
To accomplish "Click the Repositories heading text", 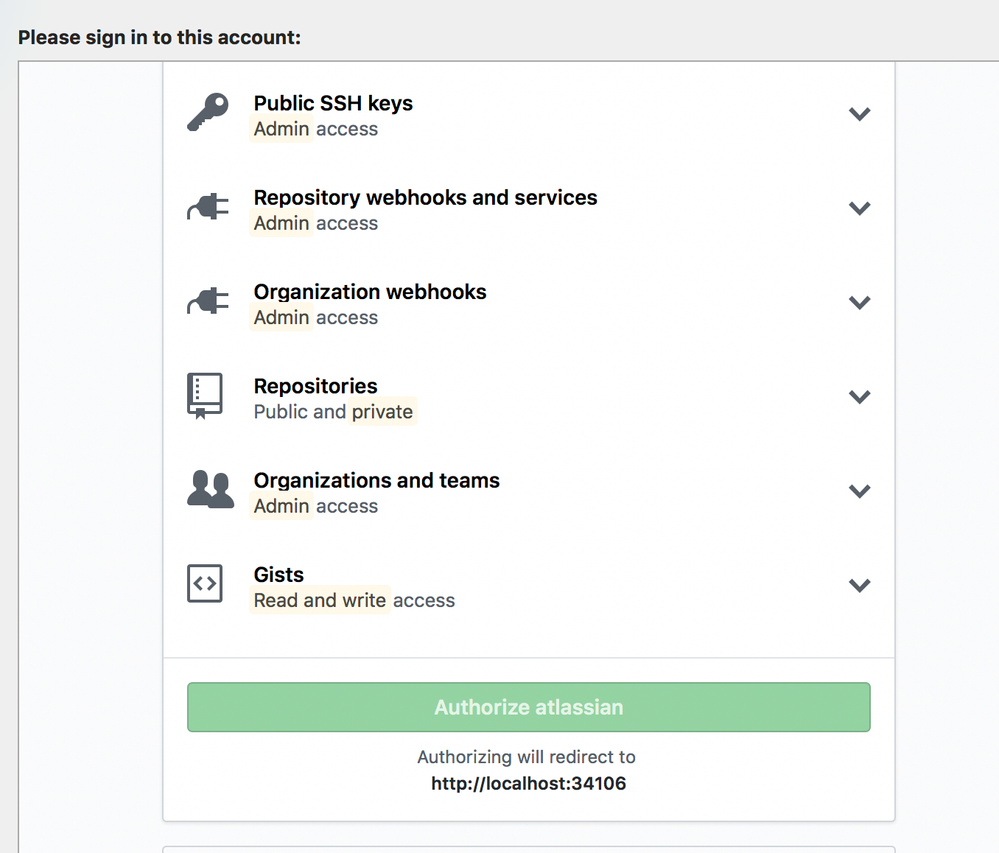I will [x=315, y=386].
